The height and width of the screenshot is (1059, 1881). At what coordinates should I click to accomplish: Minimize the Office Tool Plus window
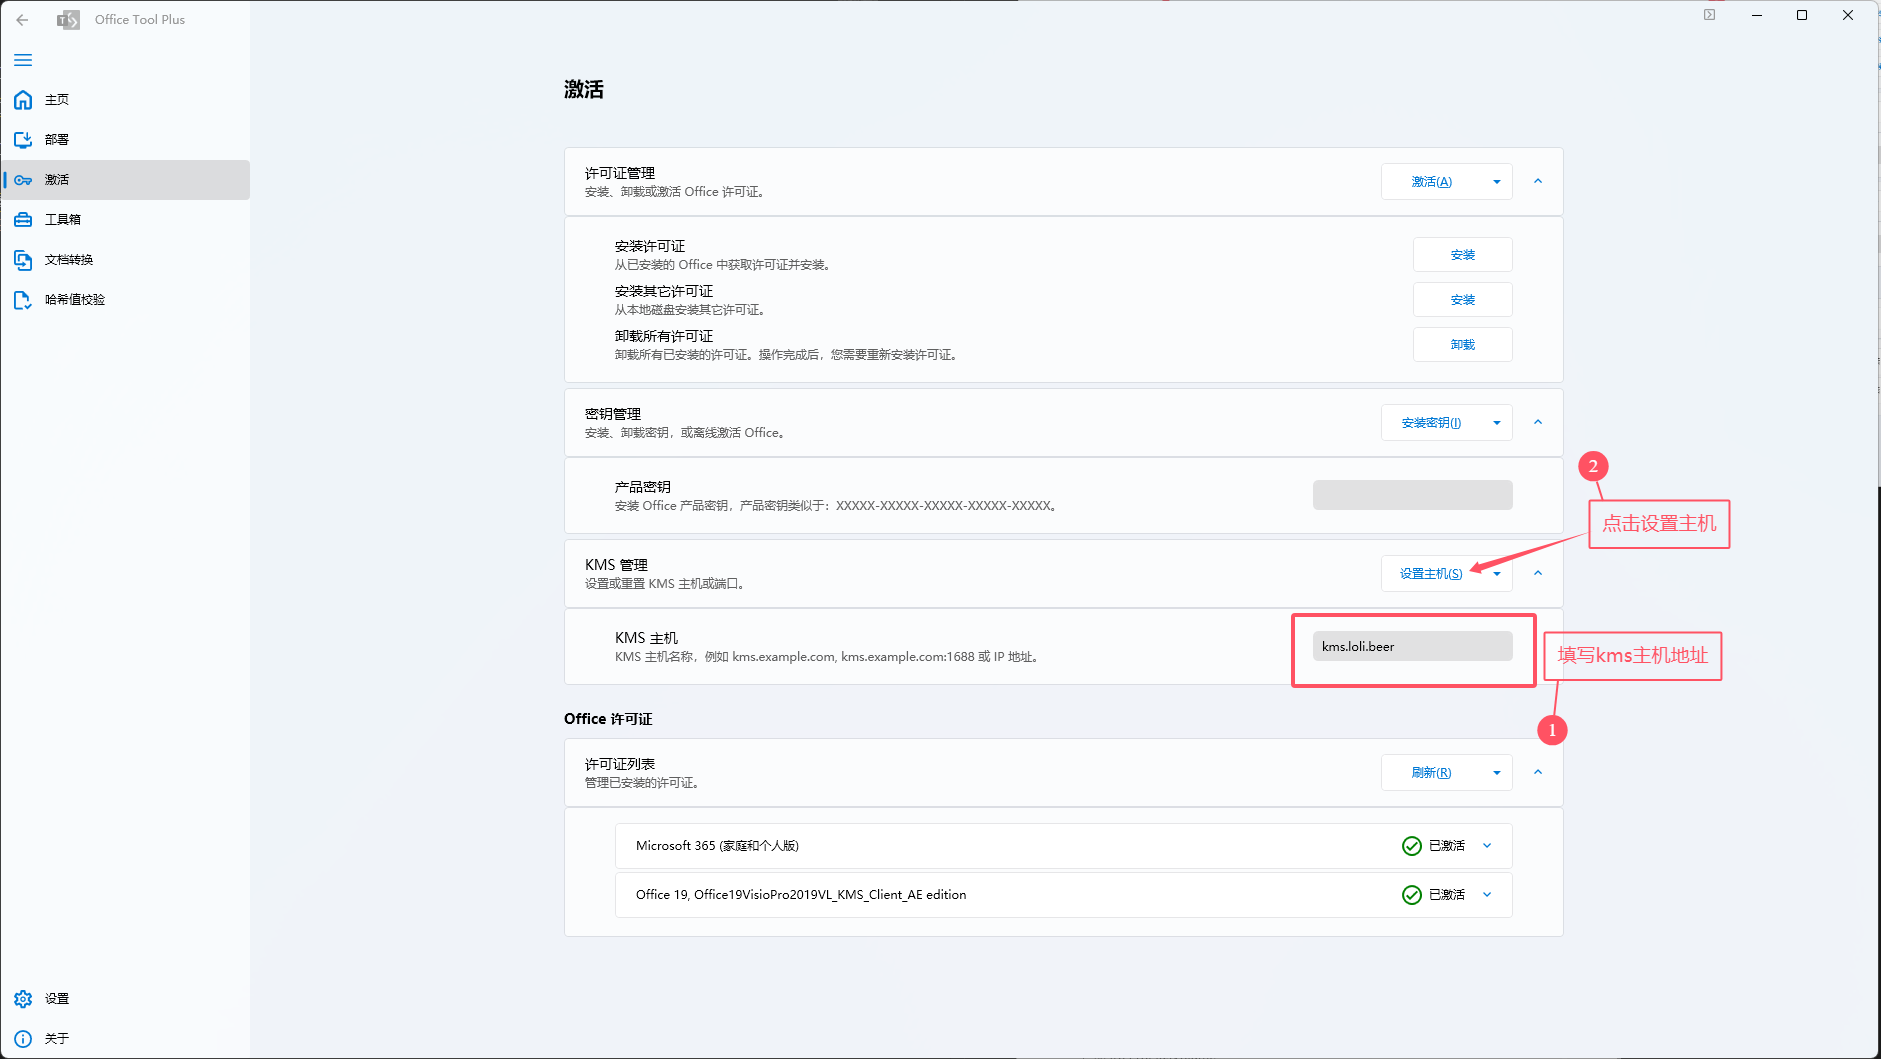click(1756, 15)
